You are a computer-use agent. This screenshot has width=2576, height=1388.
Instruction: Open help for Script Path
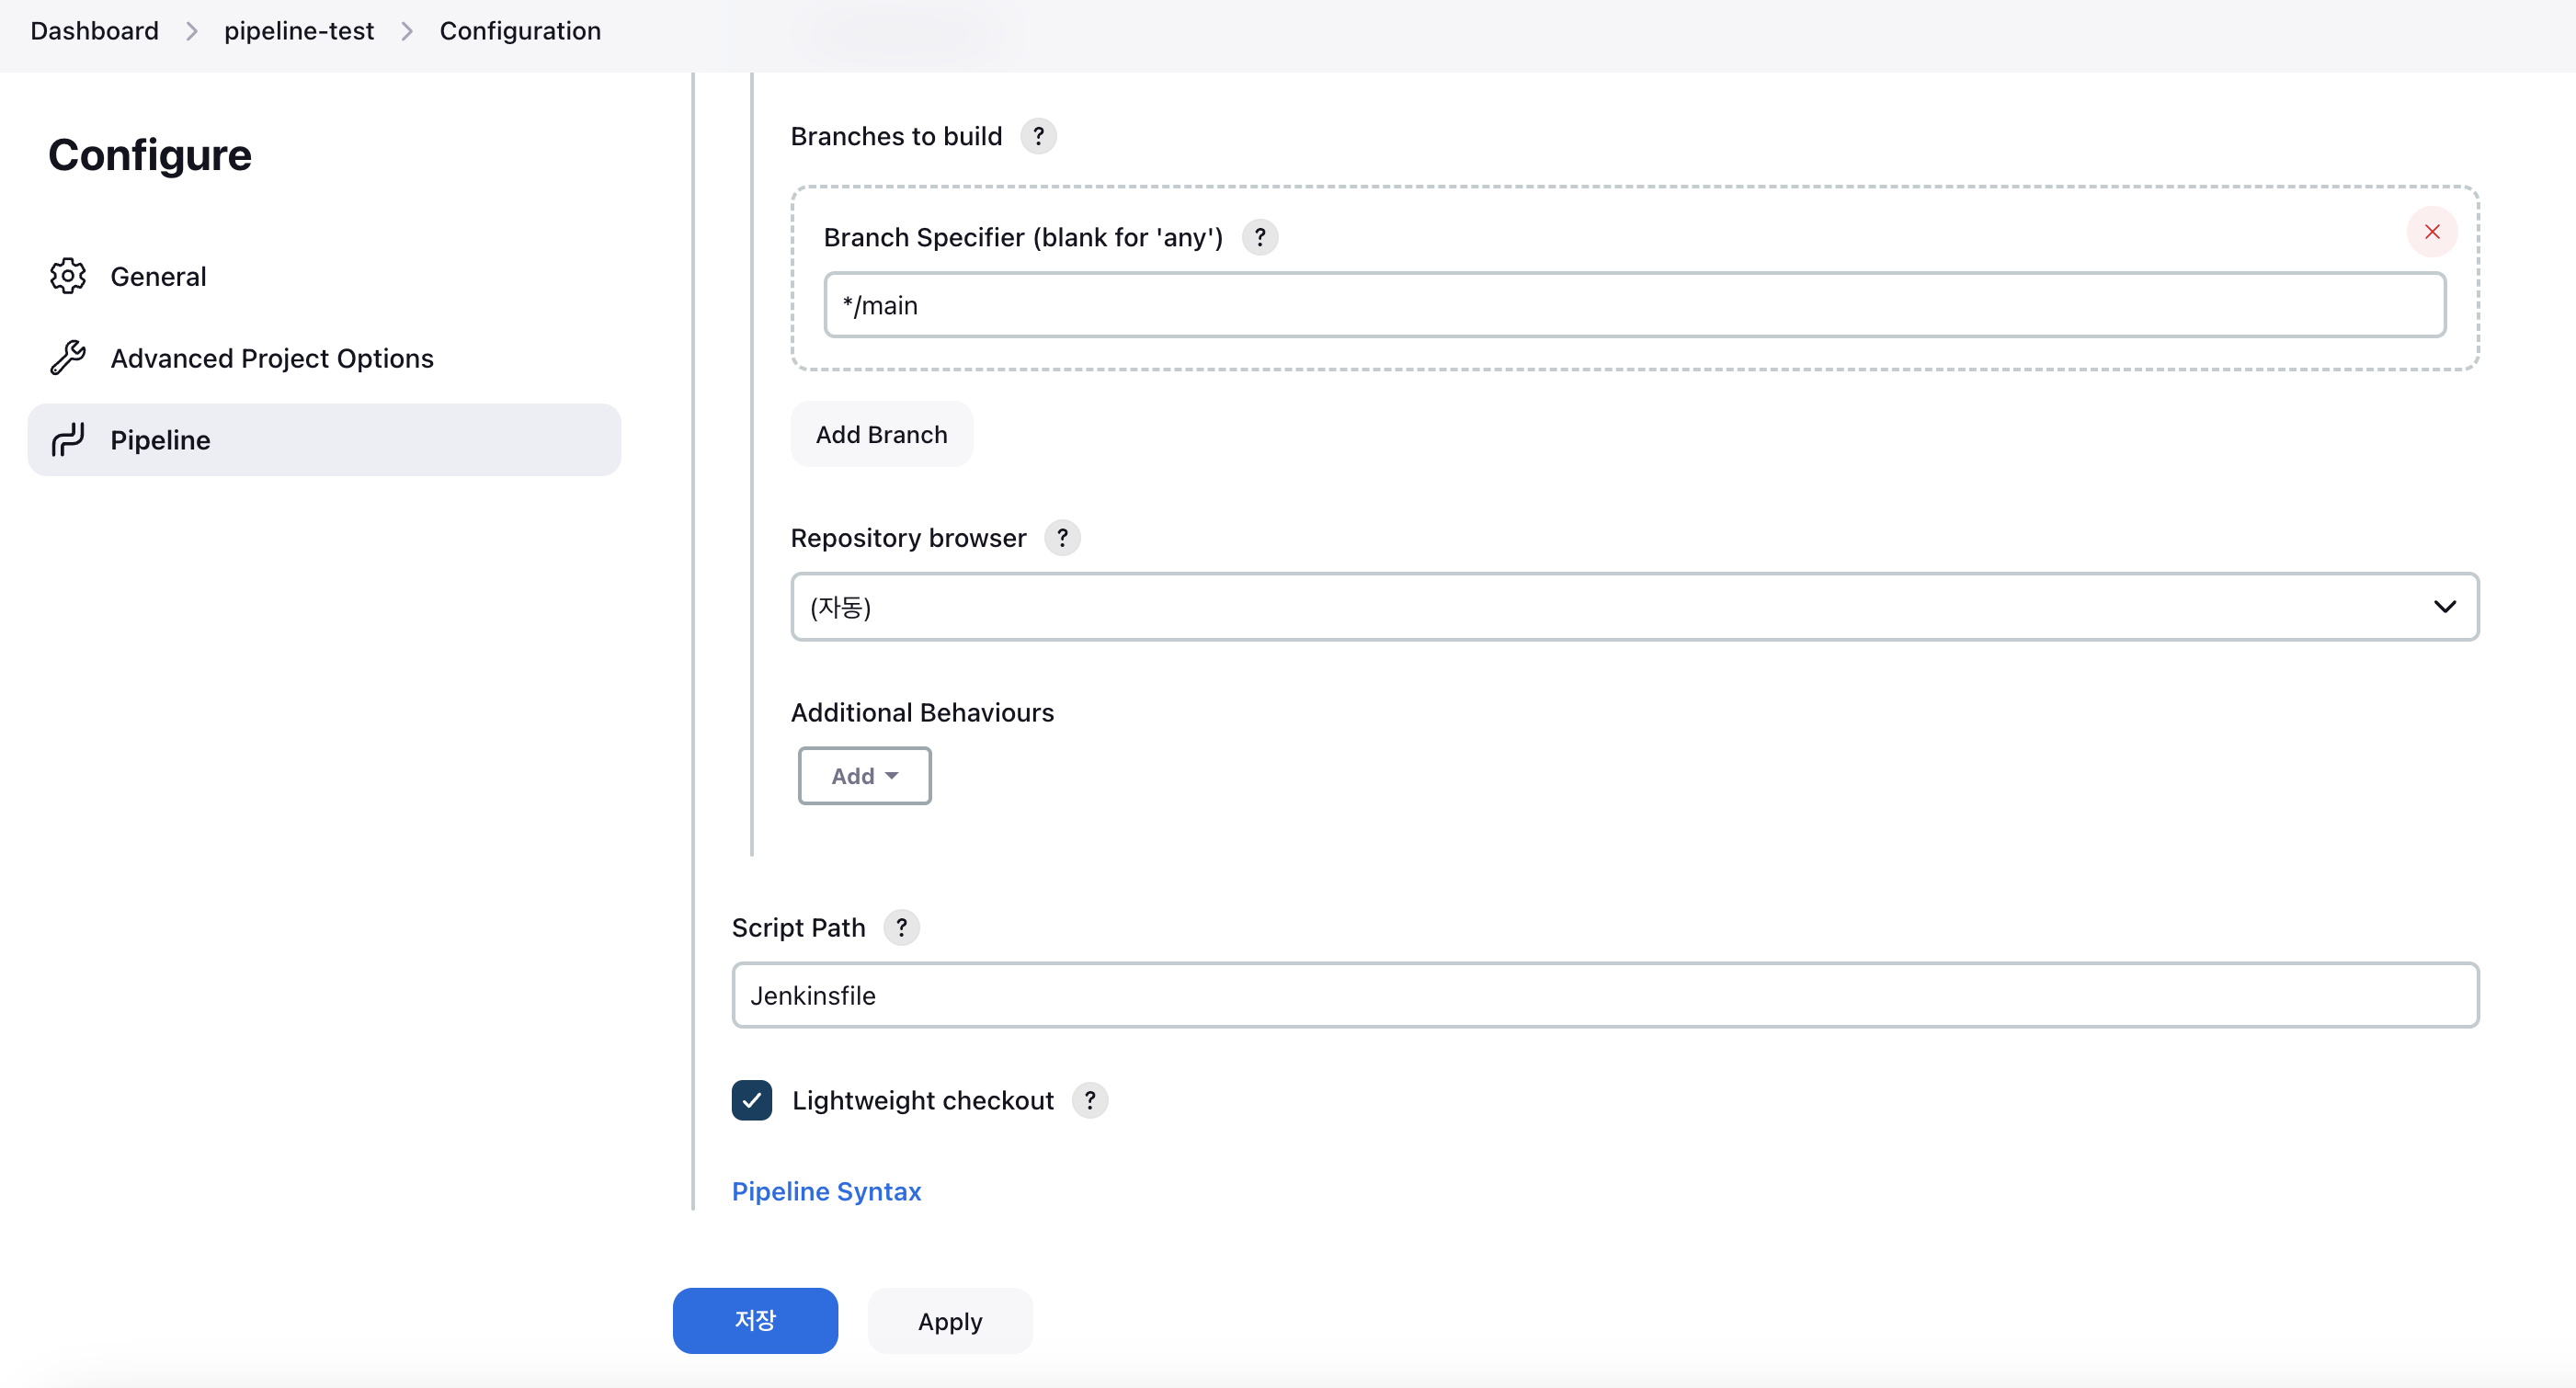tap(901, 928)
